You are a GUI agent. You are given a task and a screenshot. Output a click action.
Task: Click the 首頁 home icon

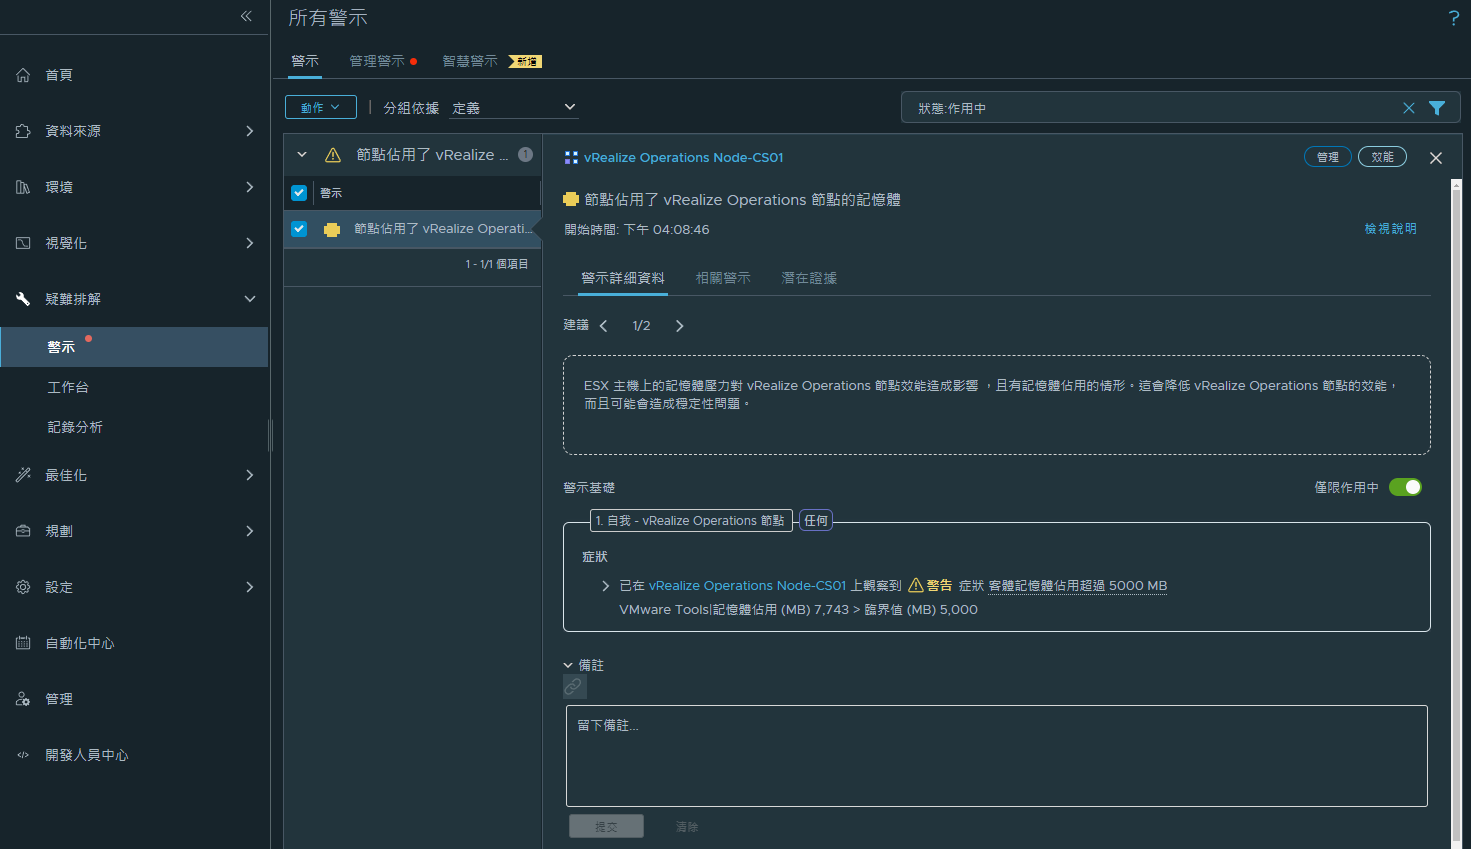[23, 75]
